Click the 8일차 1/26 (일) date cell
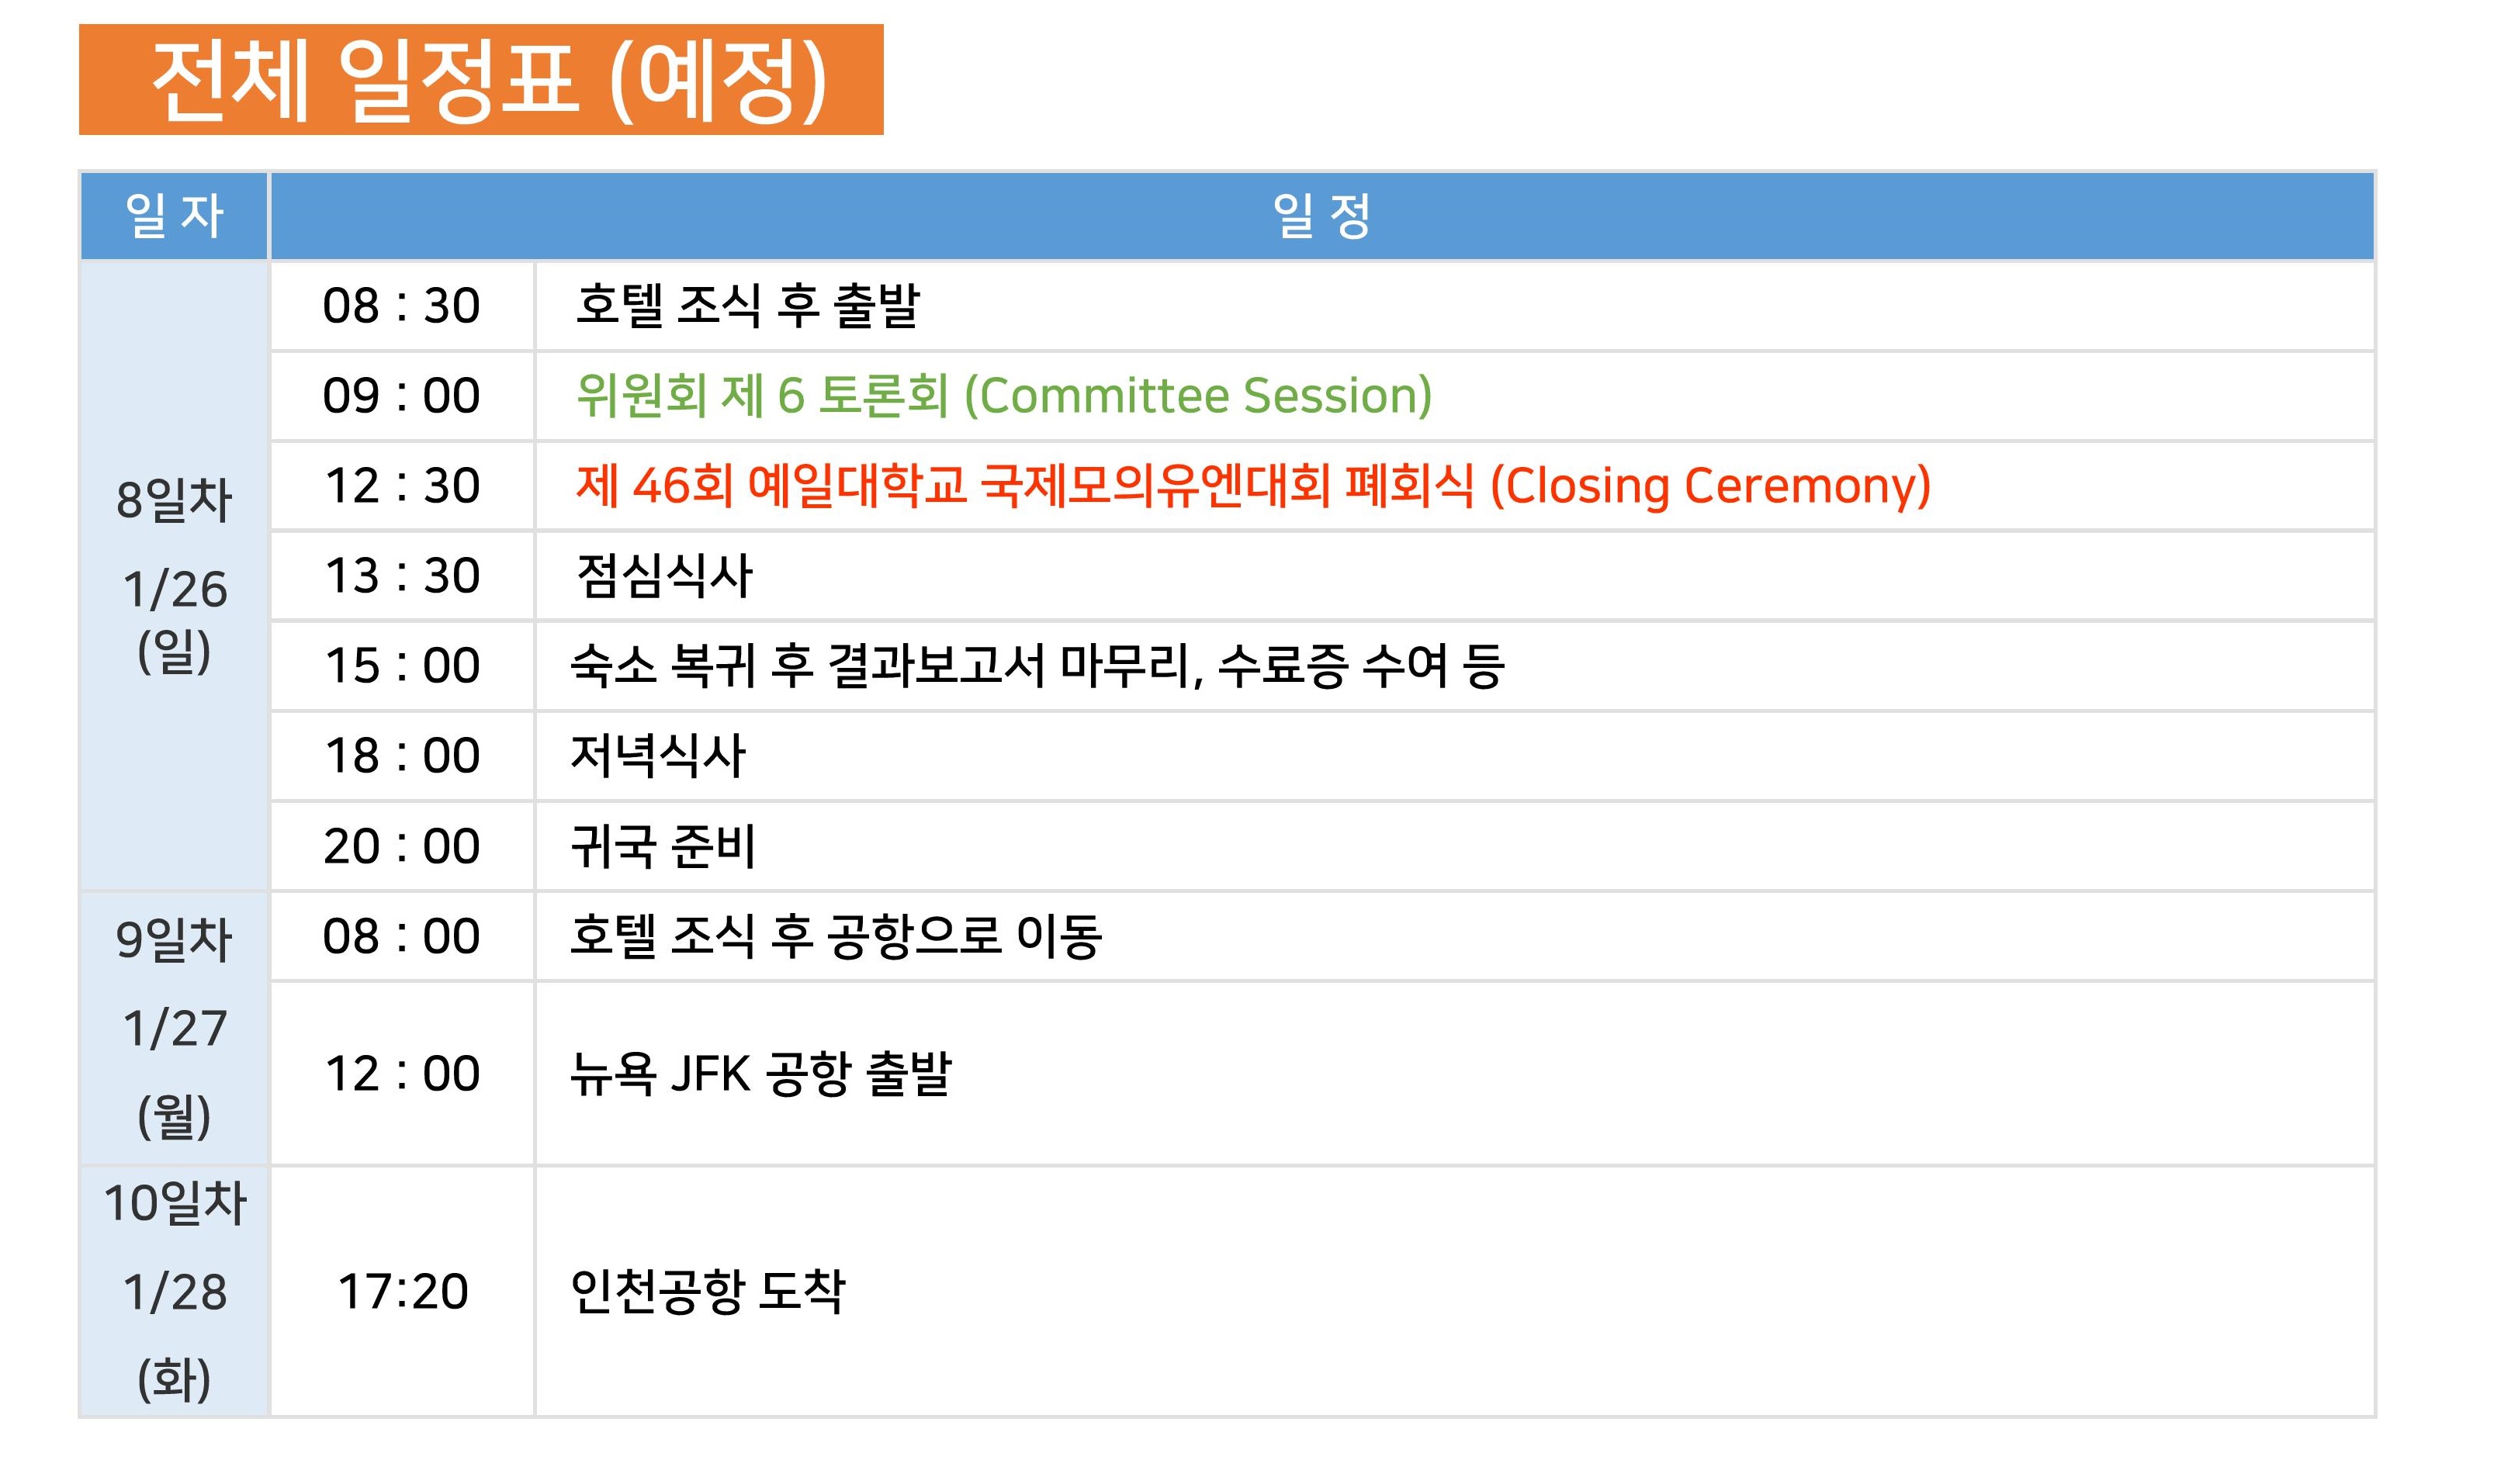Viewport: 2518px width, 1484px height. point(174,576)
